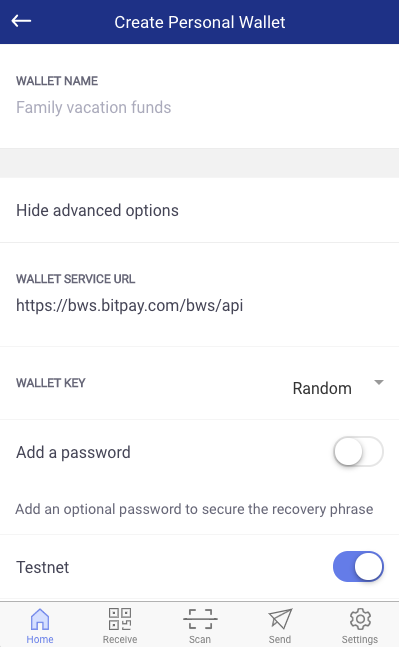Tap the WALLET NAME heading label
This screenshot has width=399, height=647.
57,81
